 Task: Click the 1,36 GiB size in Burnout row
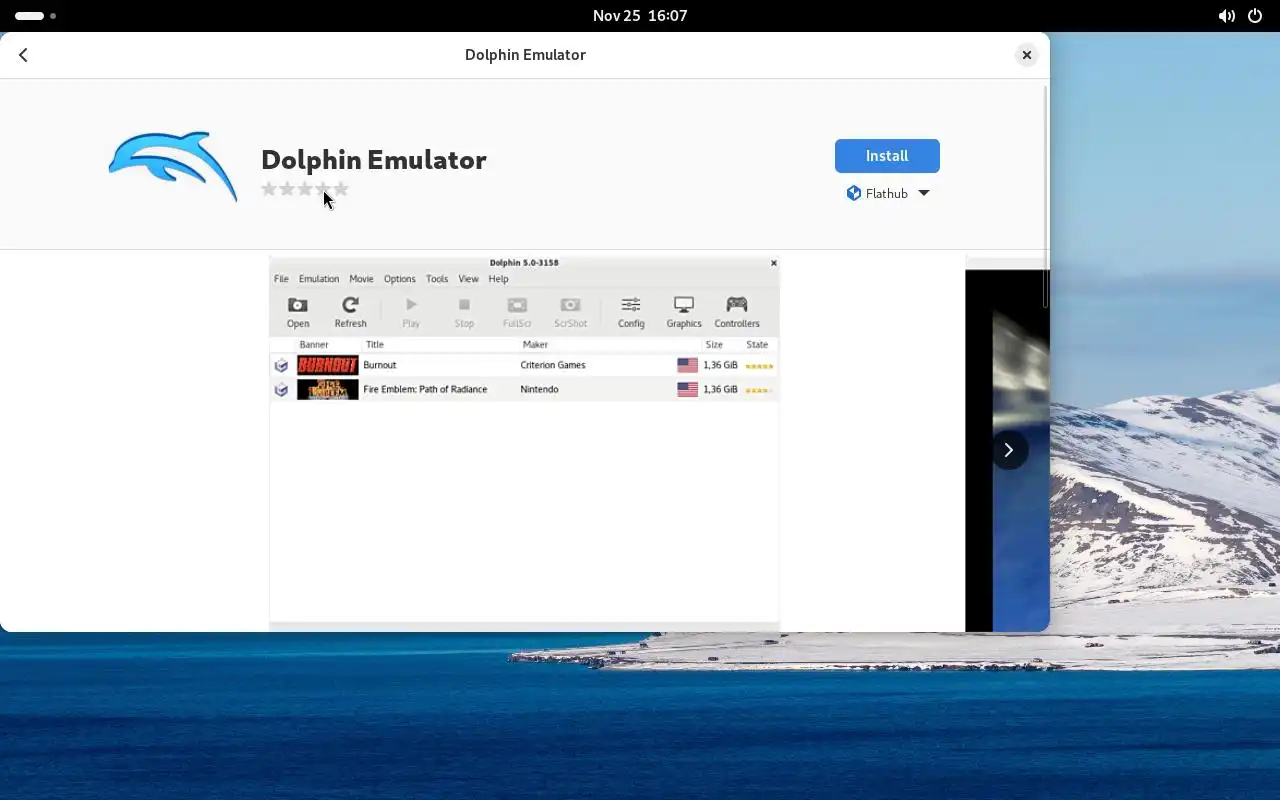720,365
